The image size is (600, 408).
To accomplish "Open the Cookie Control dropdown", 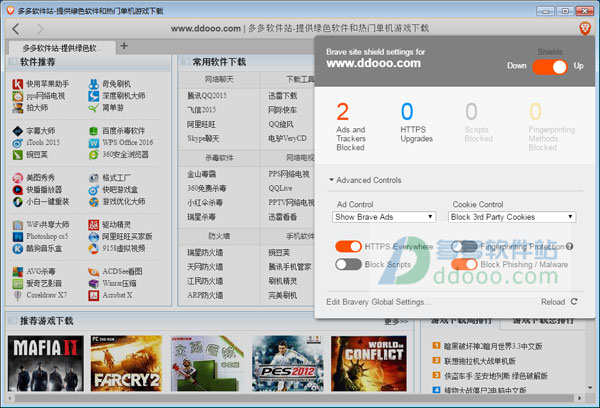I will (512, 217).
